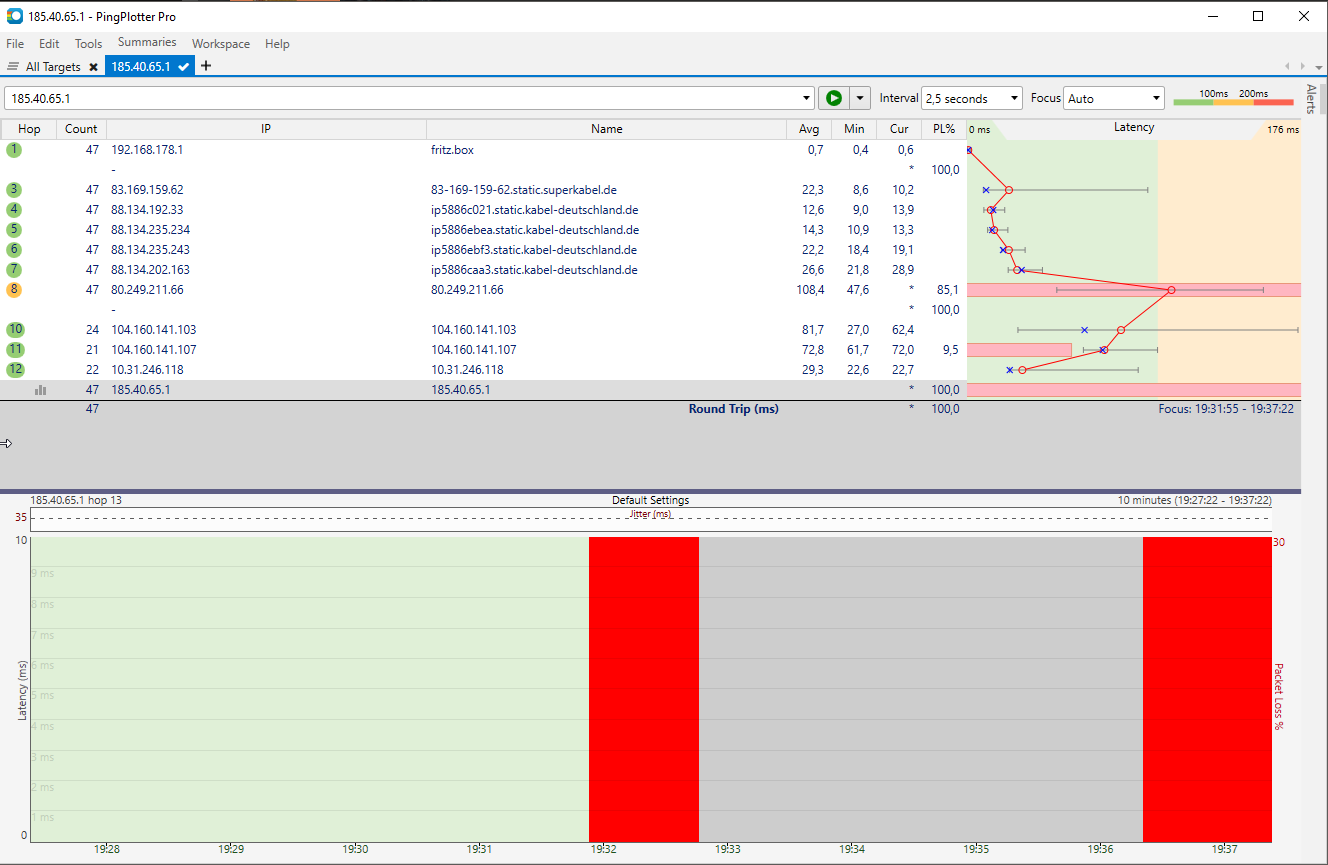Add a new target tab with plus icon
The height and width of the screenshot is (865, 1328).
(206, 66)
